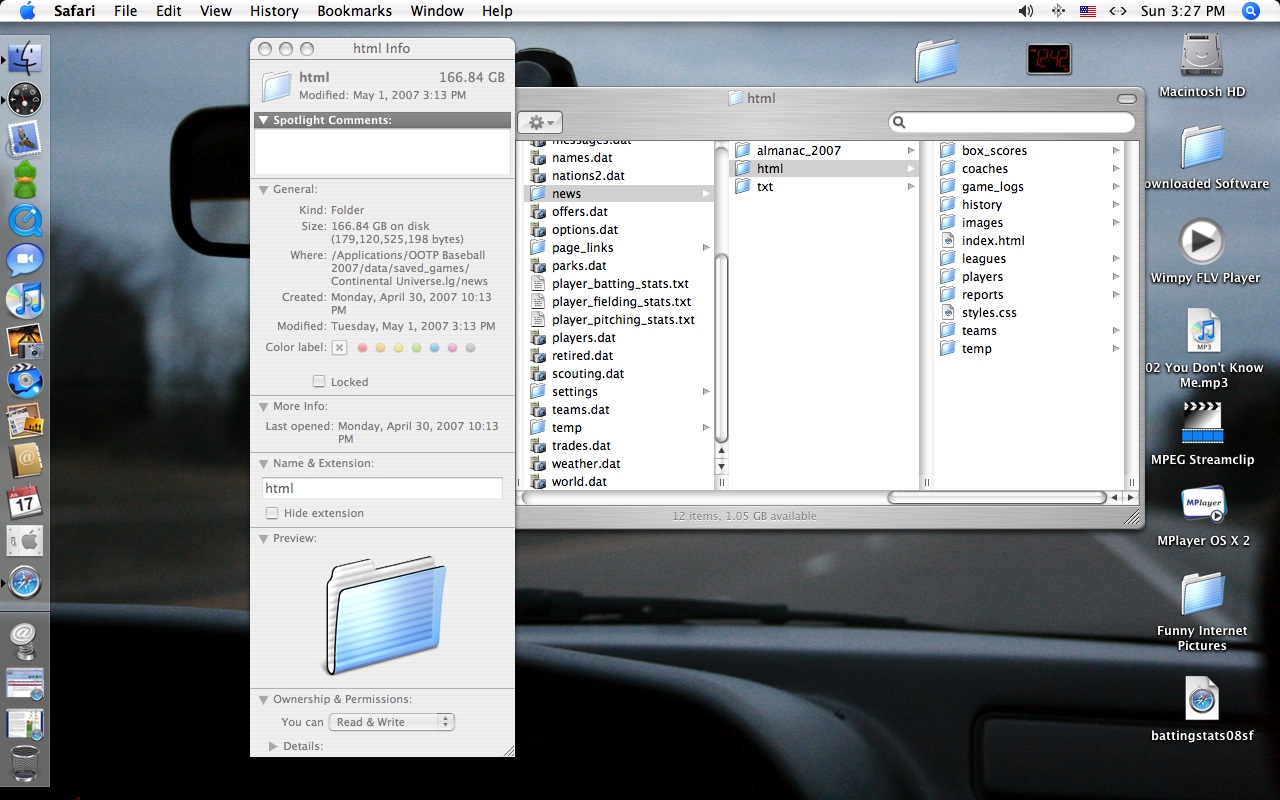Click the Spotlight magnifier in menu bar
1280x800 pixels.
pyautogui.click(x=1250, y=11)
